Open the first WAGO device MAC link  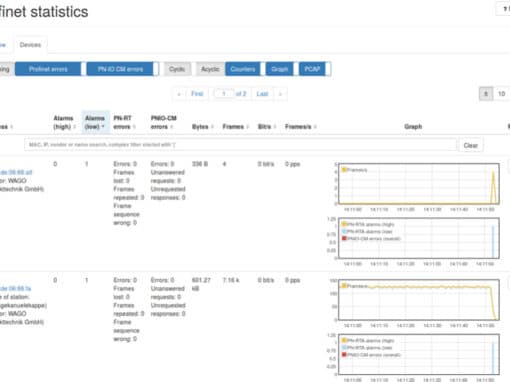coord(16,172)
